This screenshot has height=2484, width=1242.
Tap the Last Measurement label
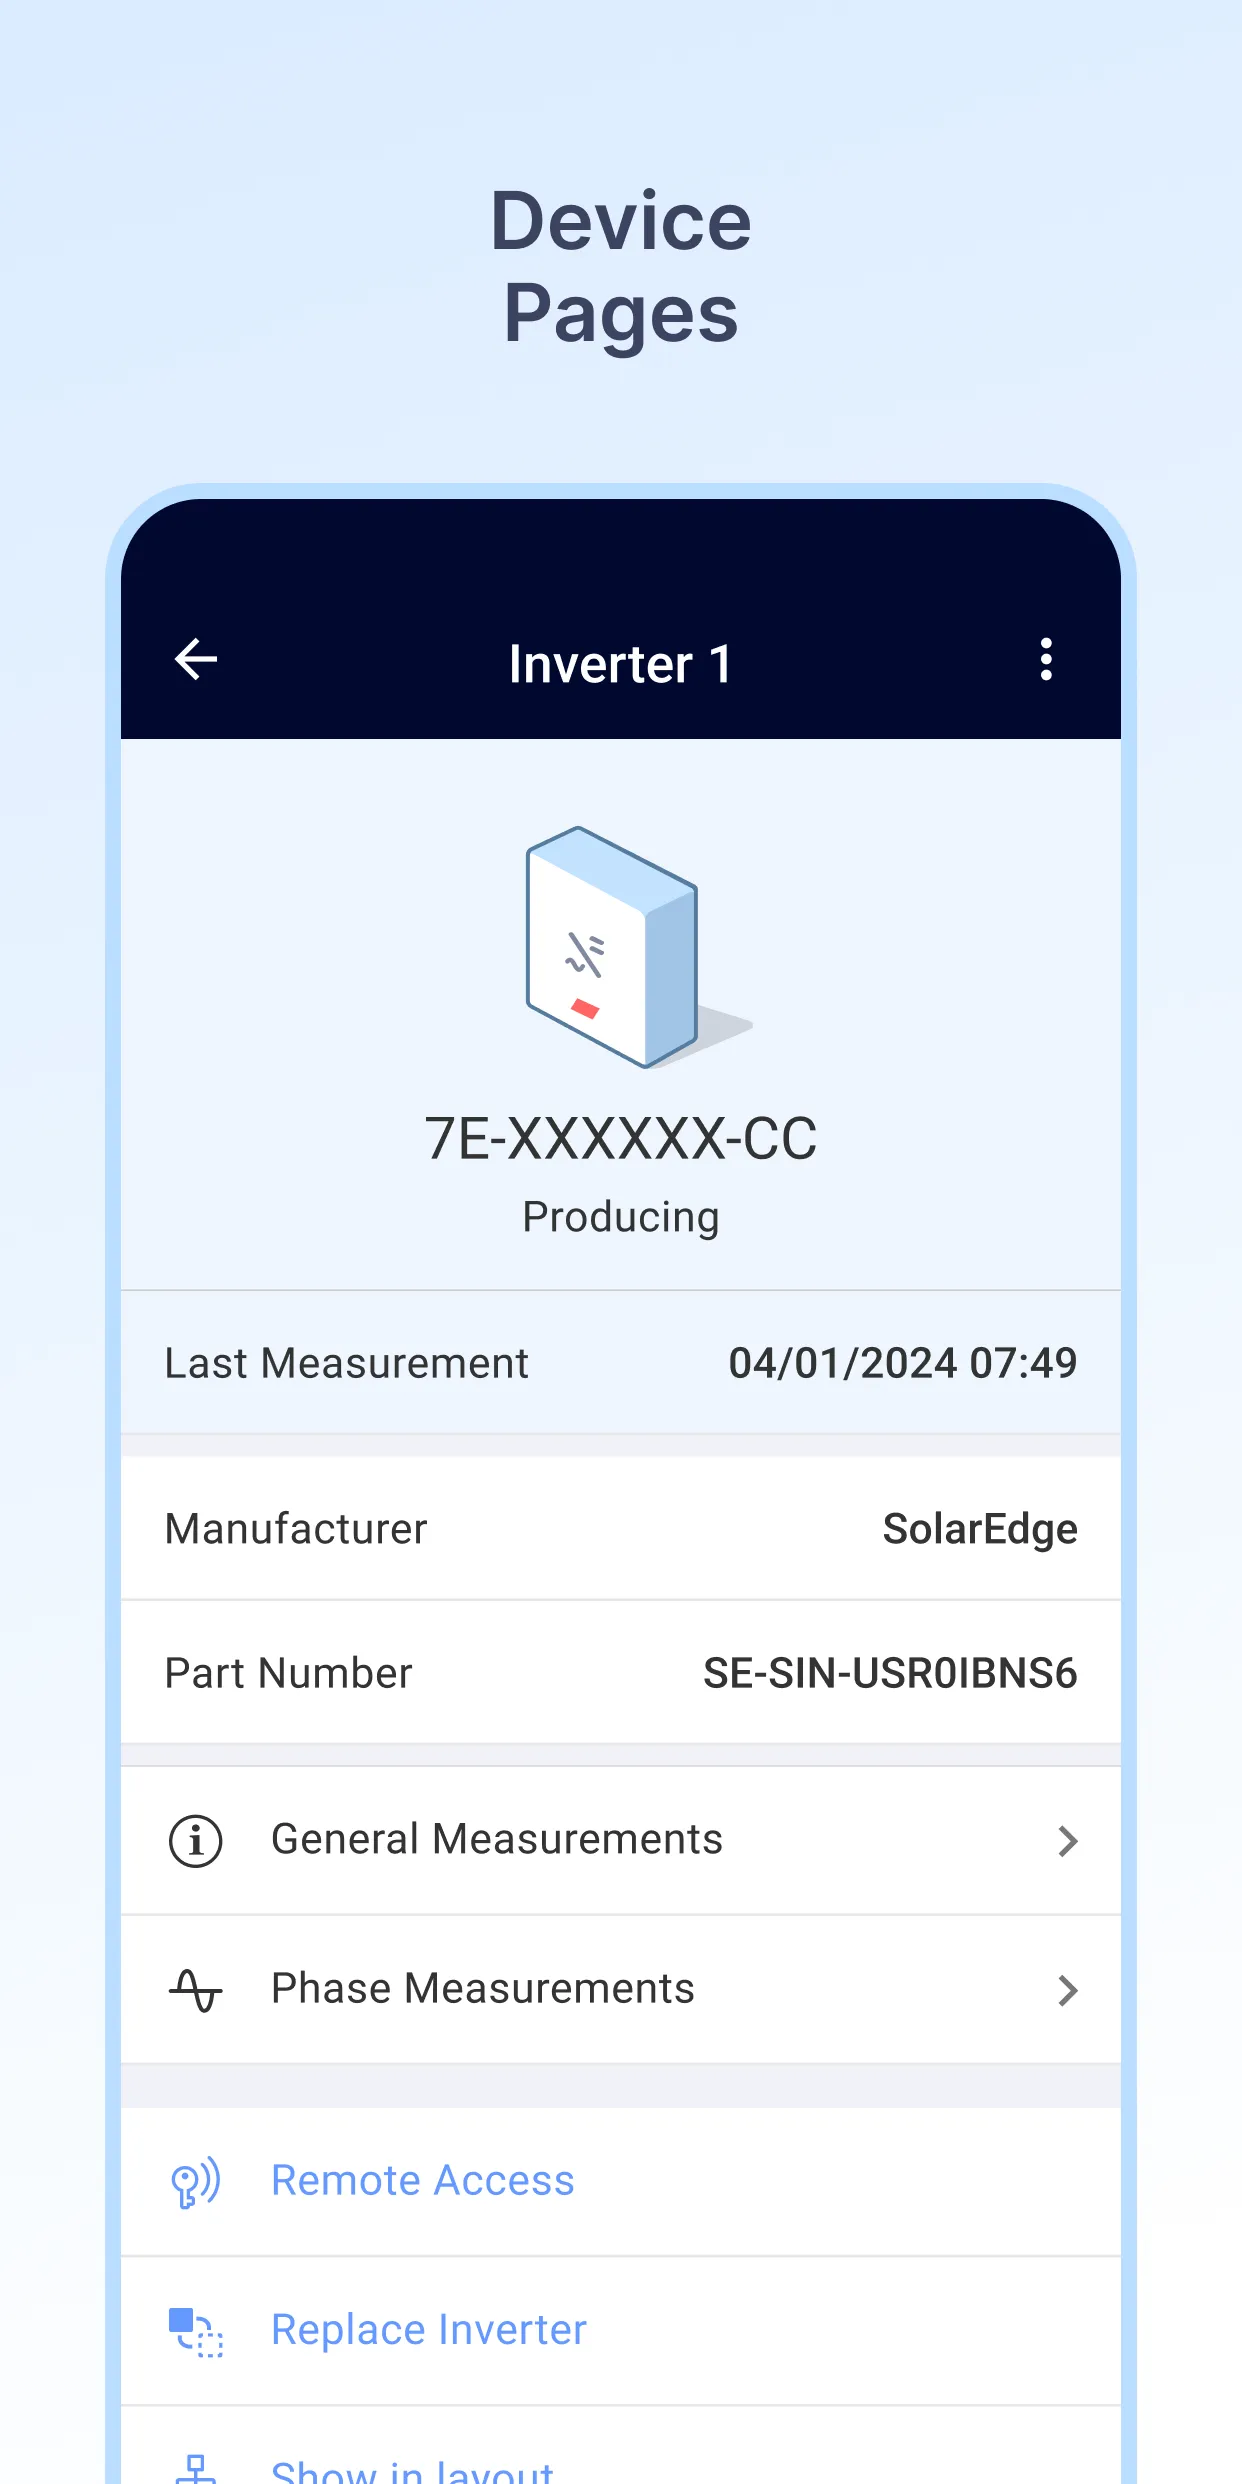pyautogui.click(x=346, y=1363)
